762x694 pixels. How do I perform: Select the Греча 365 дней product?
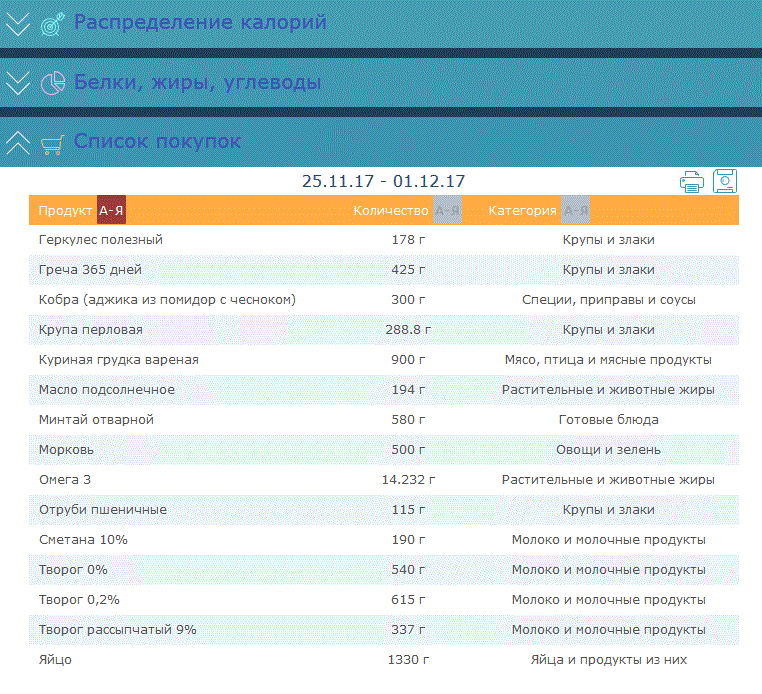(90, 270)
